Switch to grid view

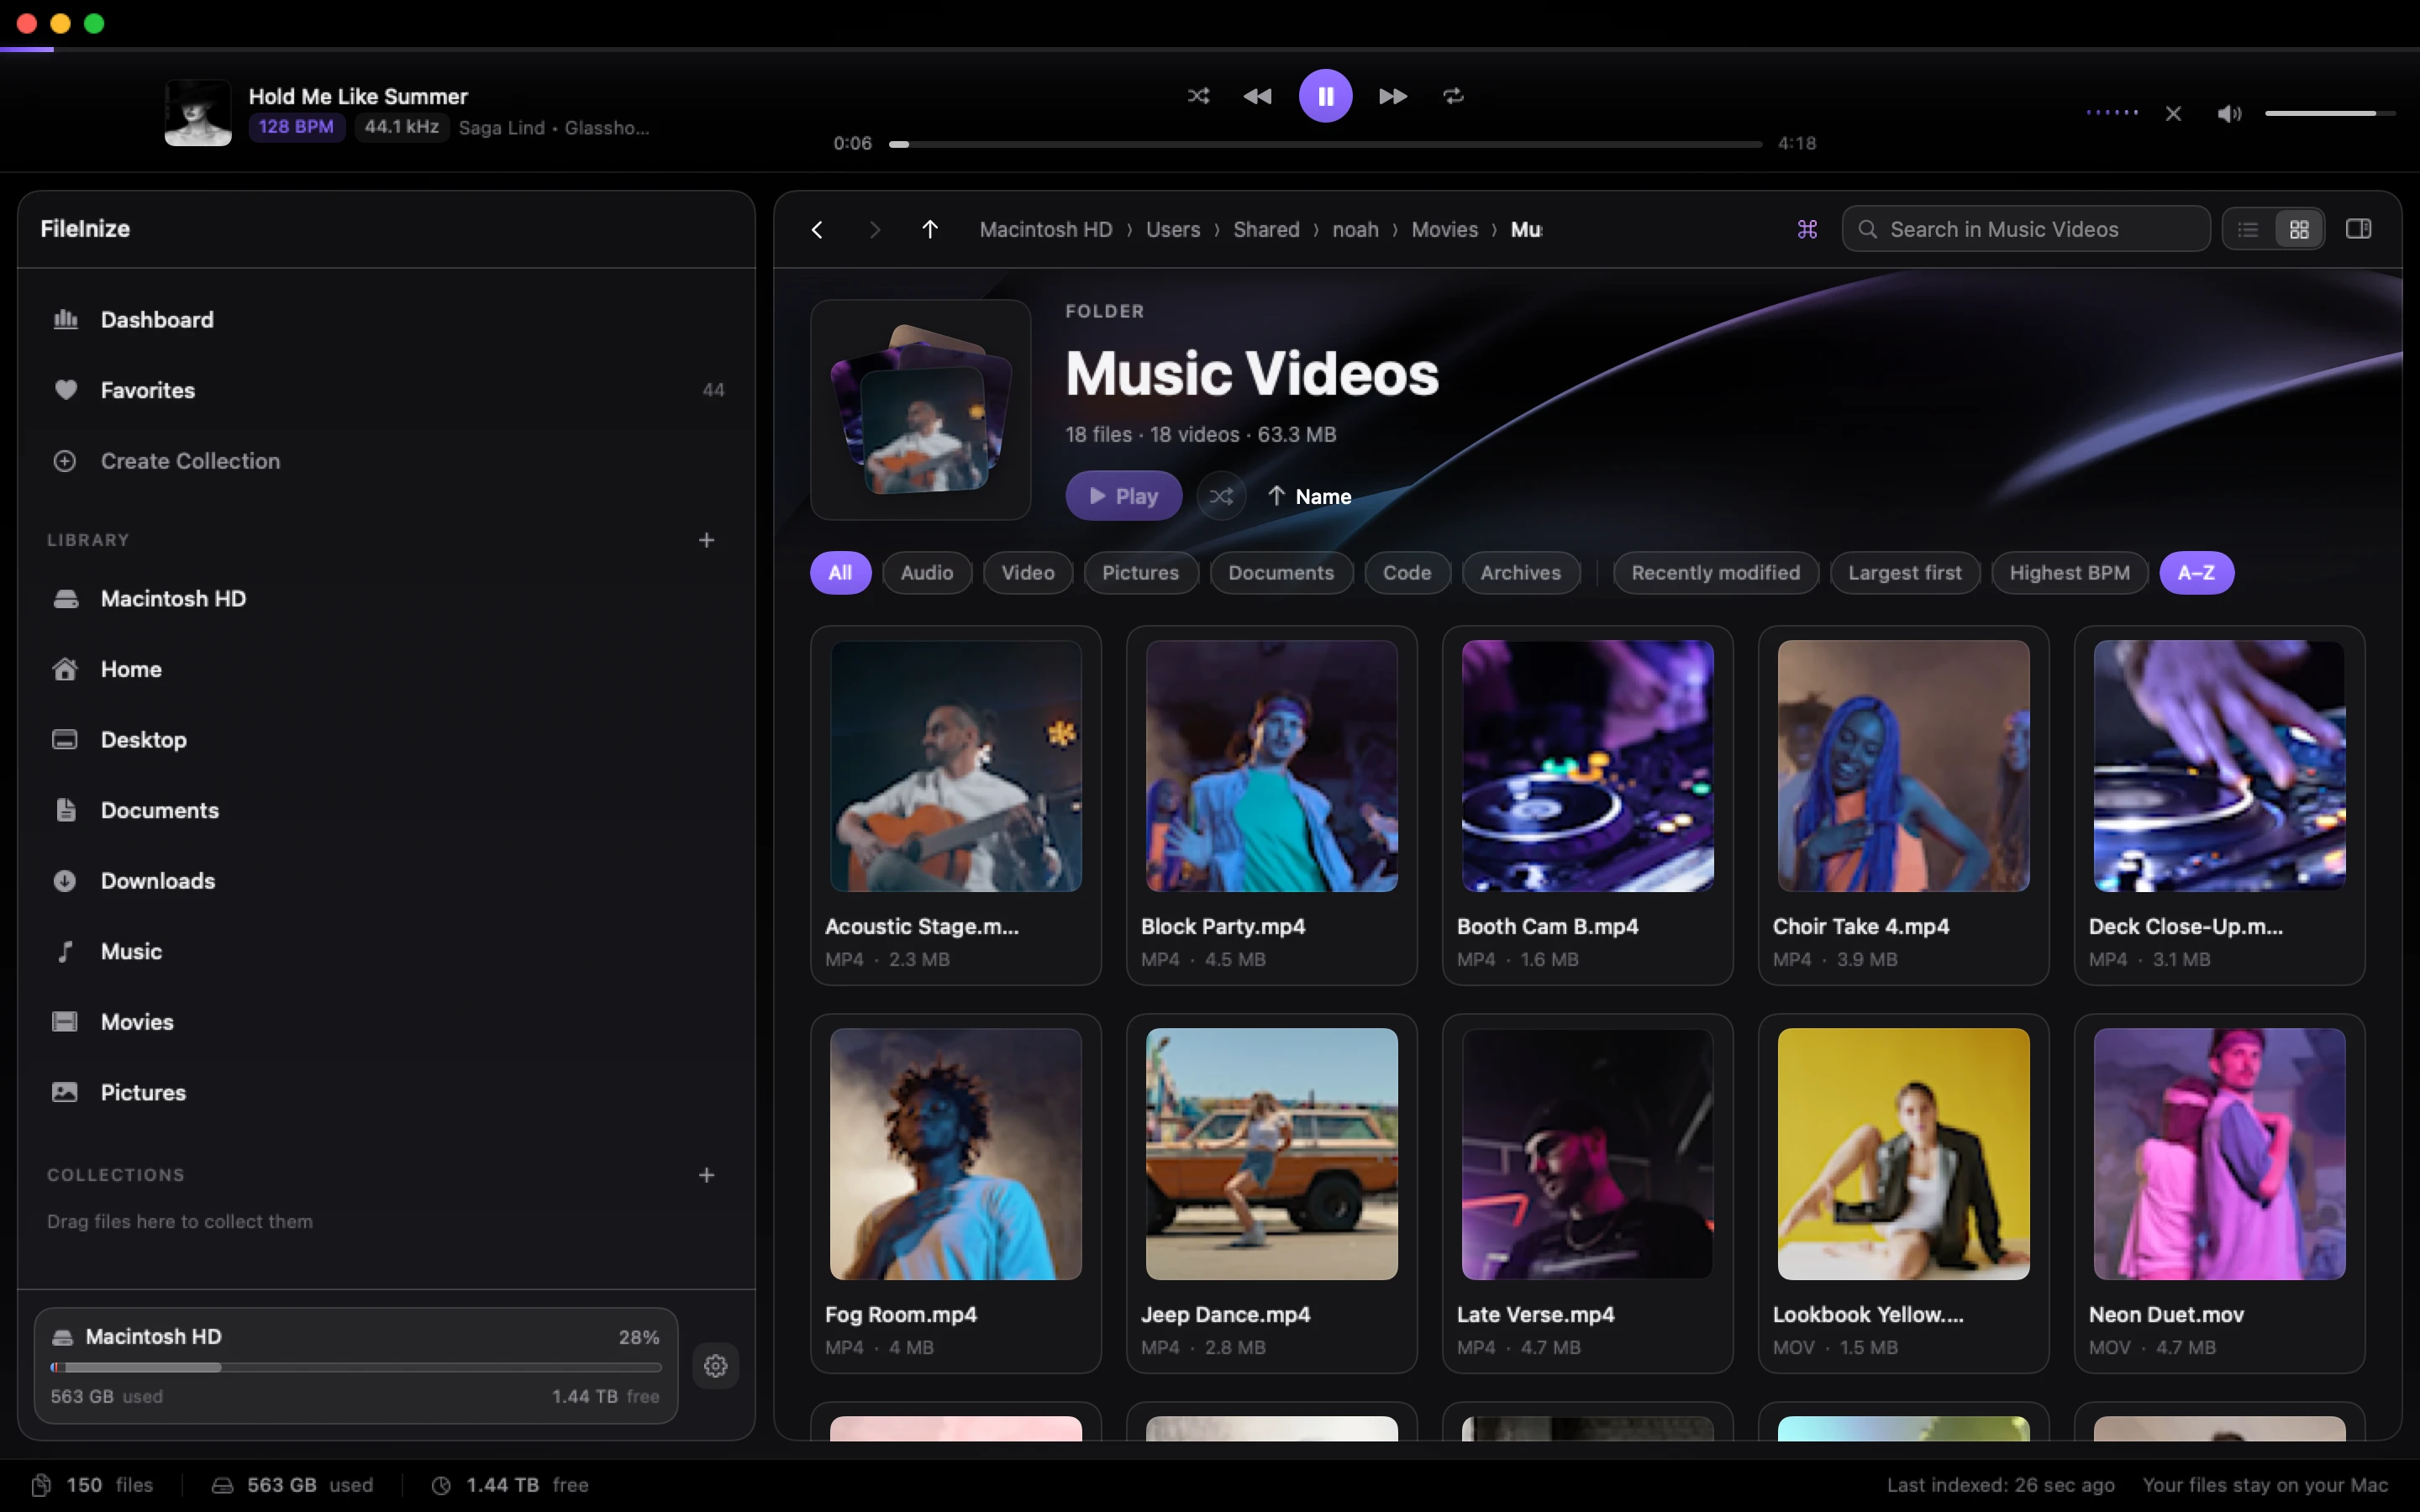(x=2298, y=229)
